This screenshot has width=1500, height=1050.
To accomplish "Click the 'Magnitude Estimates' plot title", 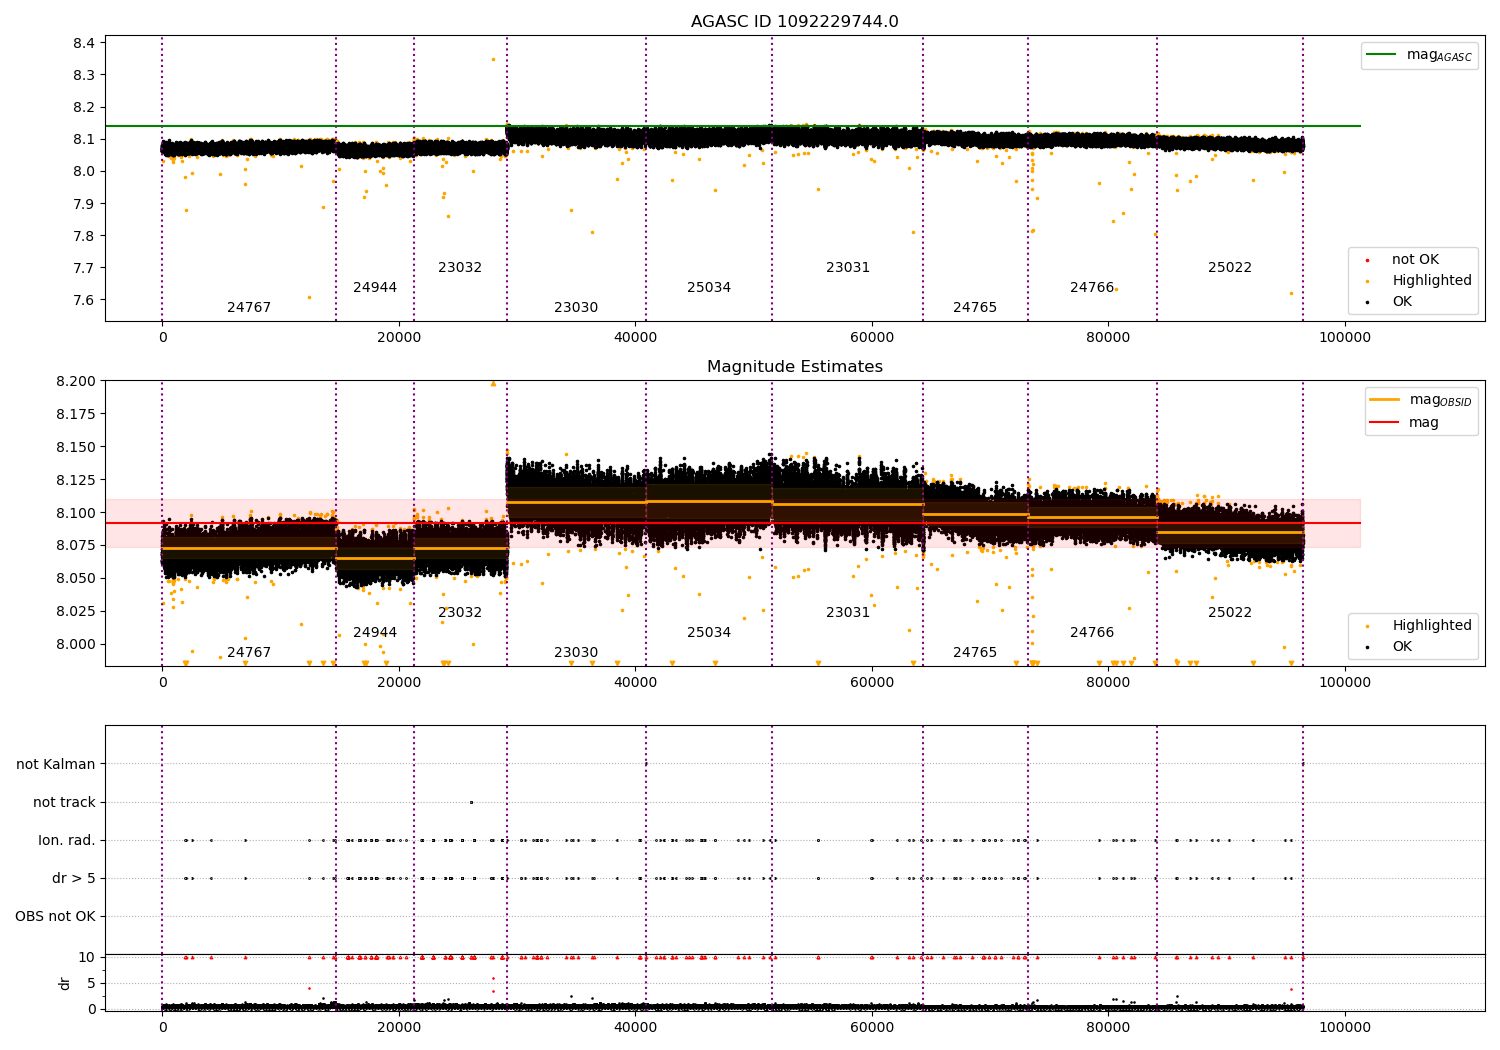I will click(x=794, y=367).
